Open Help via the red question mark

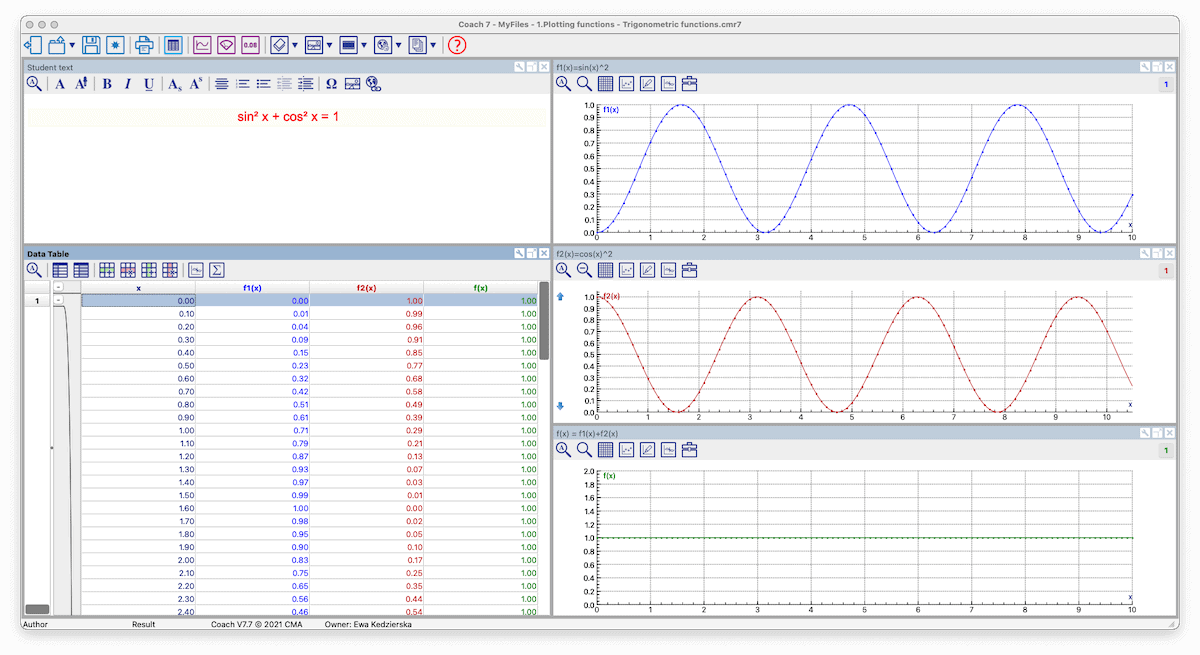457,45
